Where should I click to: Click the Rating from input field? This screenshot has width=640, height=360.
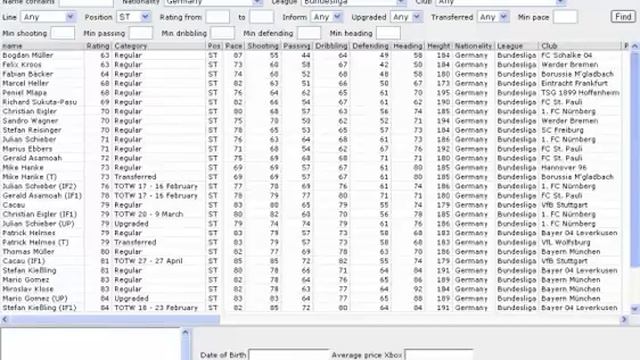218,17
